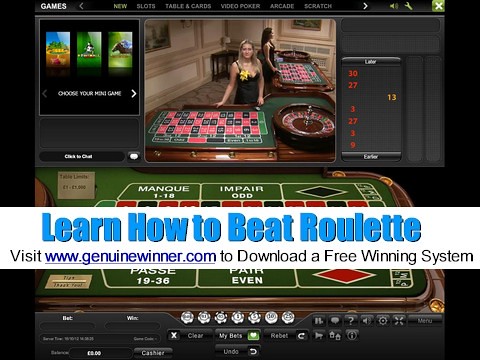Select the 1 value chip

(x=238, y=317)
